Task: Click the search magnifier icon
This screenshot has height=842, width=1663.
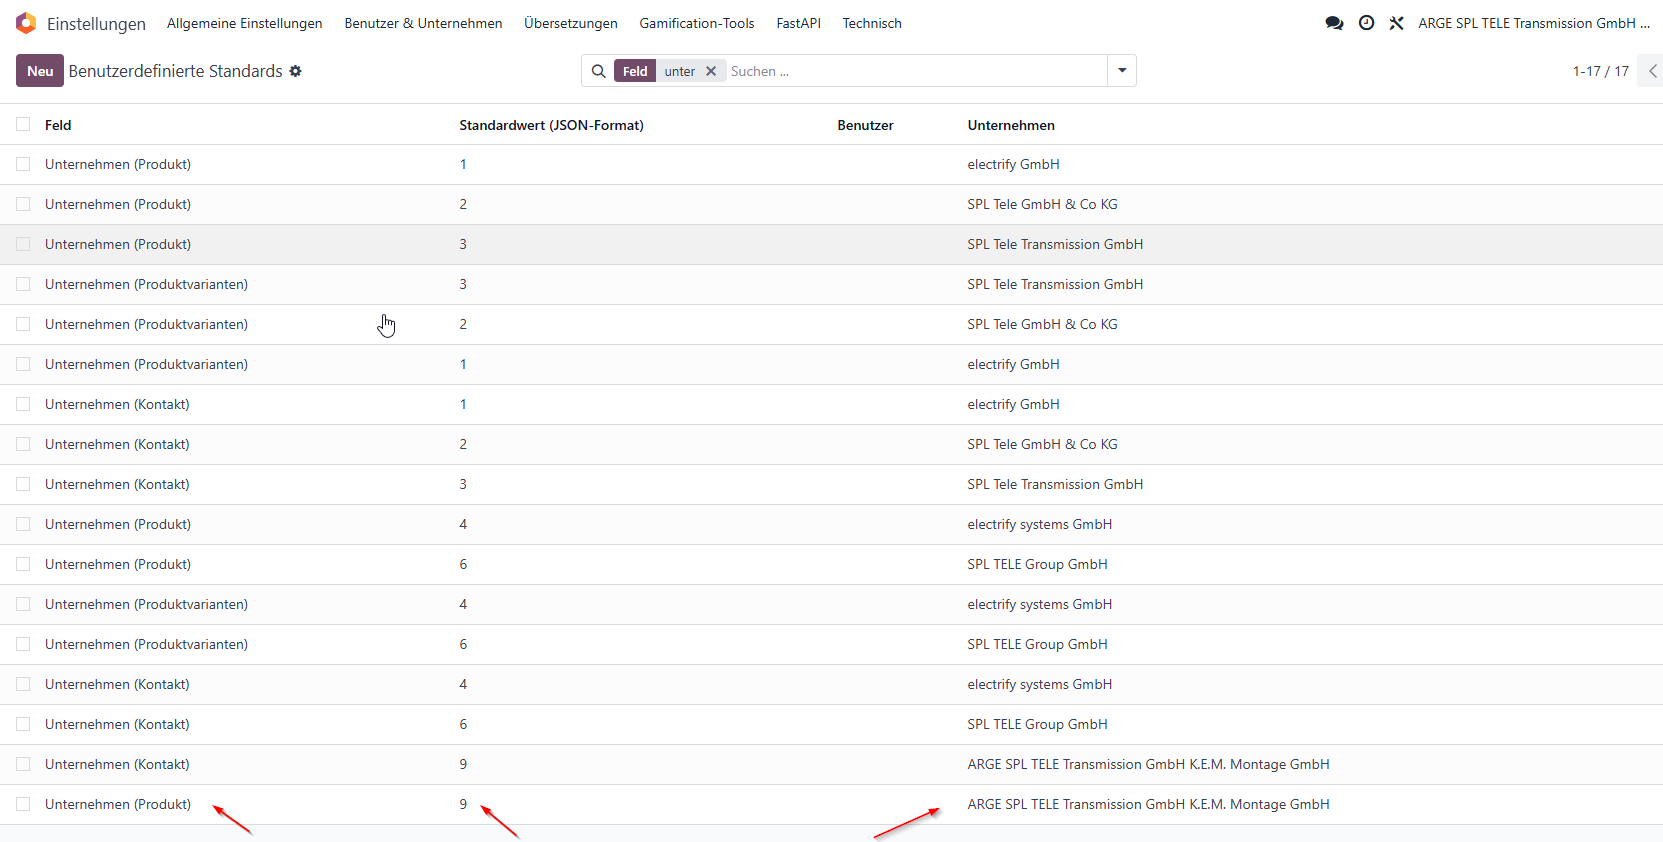Action: click(598, 71)
